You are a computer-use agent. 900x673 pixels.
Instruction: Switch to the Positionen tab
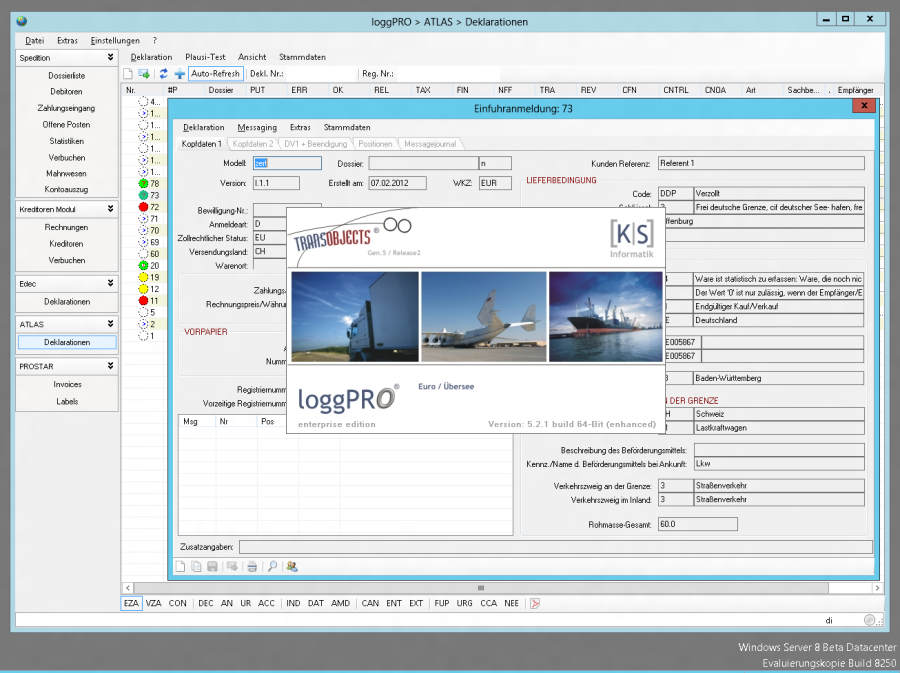coord(375,144)
